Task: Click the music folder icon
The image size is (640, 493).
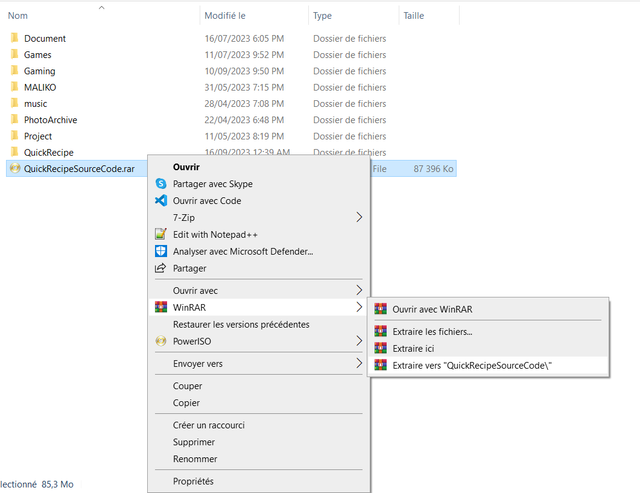Action: [14, 103]
